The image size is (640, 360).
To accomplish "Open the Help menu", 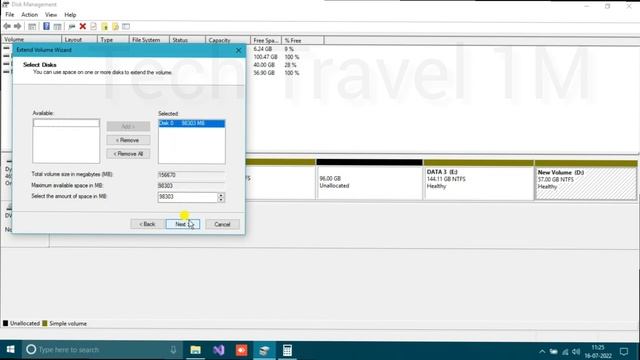I will pos(70,15).
